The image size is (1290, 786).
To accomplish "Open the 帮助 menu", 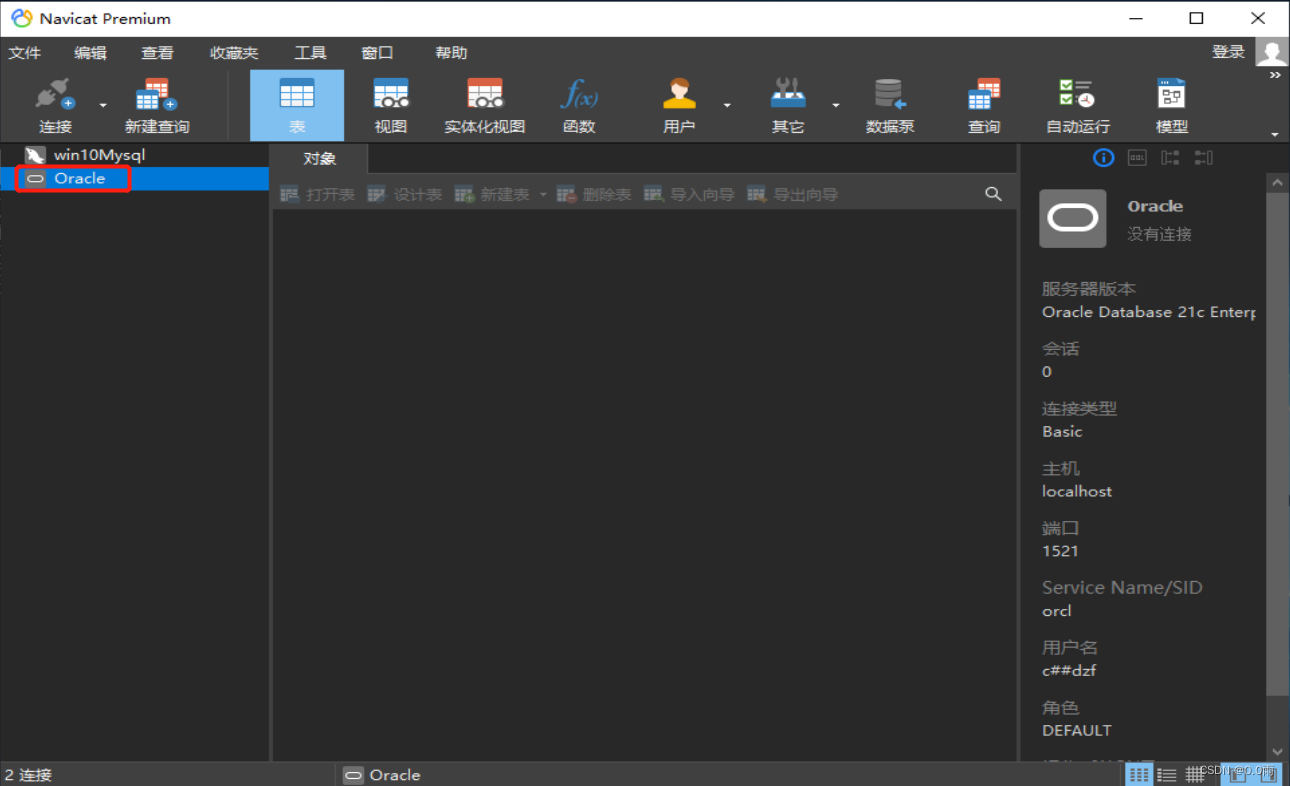I will (451, 53).
